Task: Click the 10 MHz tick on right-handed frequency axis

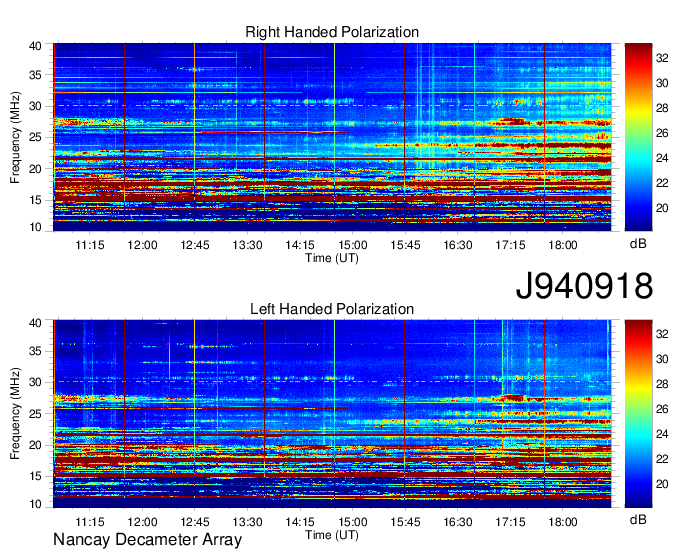Action: pyautogui.click(x=35, y=227)
